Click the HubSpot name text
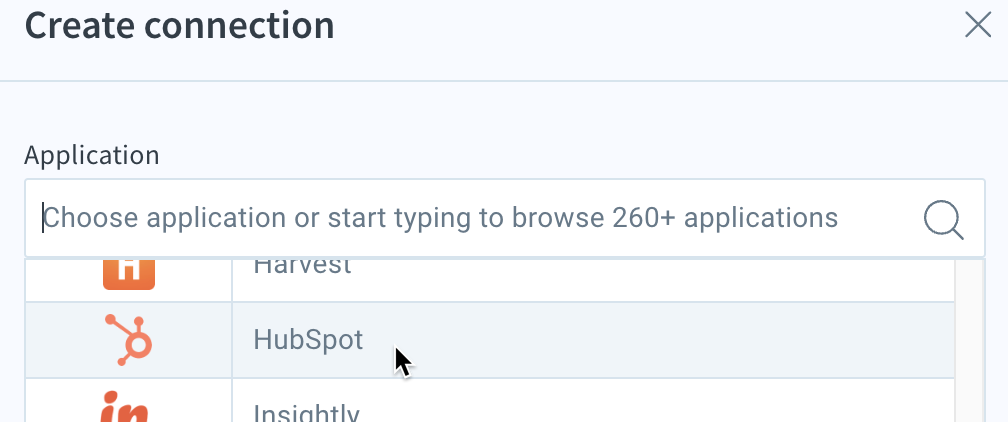The height and width of the screenshot is (422, 1008). pos(308,340)
